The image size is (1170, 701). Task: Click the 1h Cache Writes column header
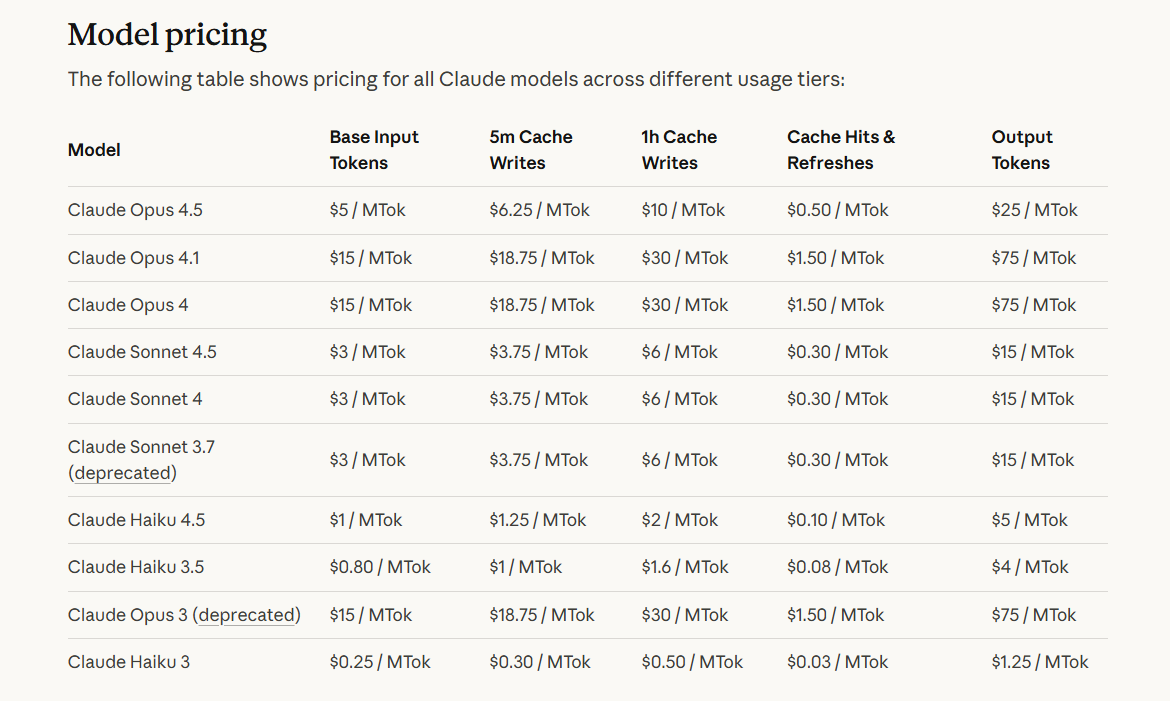pyautogui.click(x=679, y=150)
